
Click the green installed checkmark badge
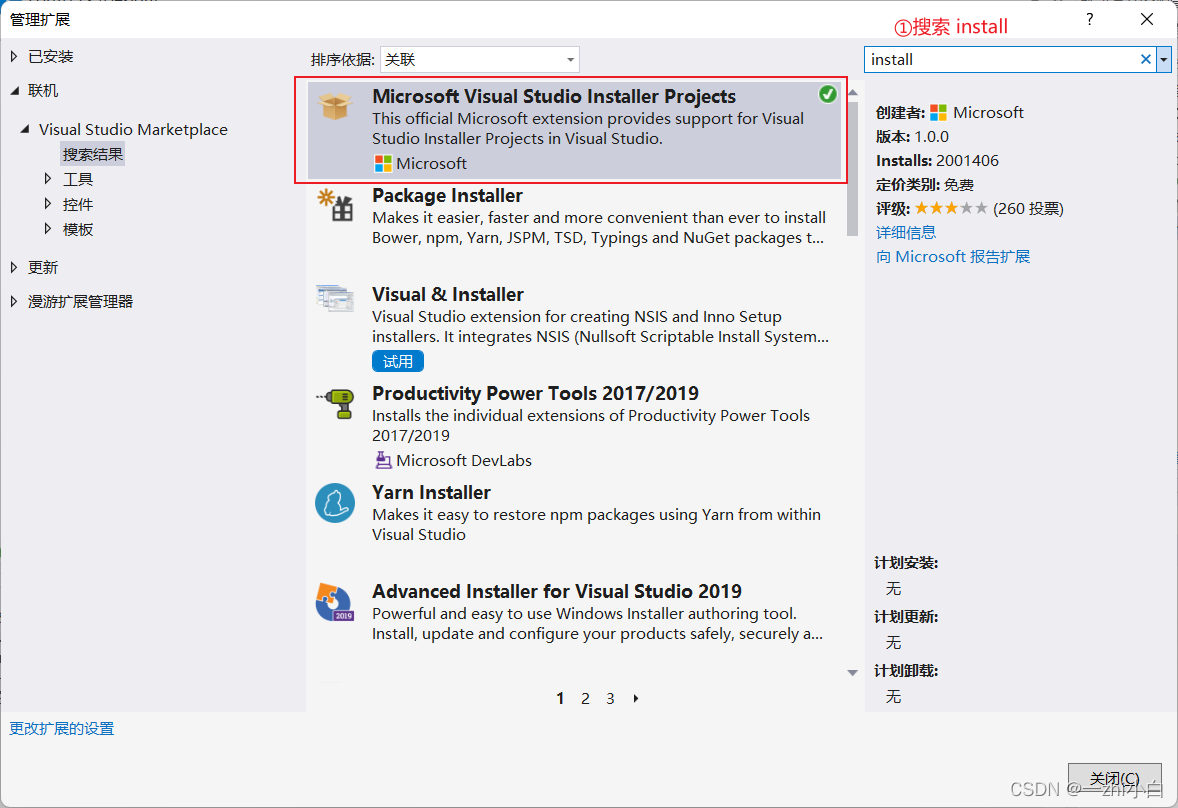[827, 94]
